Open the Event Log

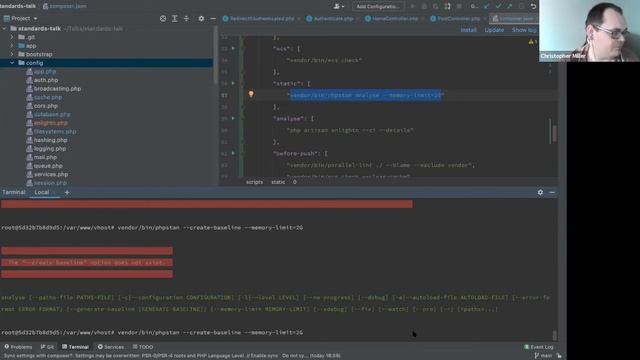(x=539, y=347)
